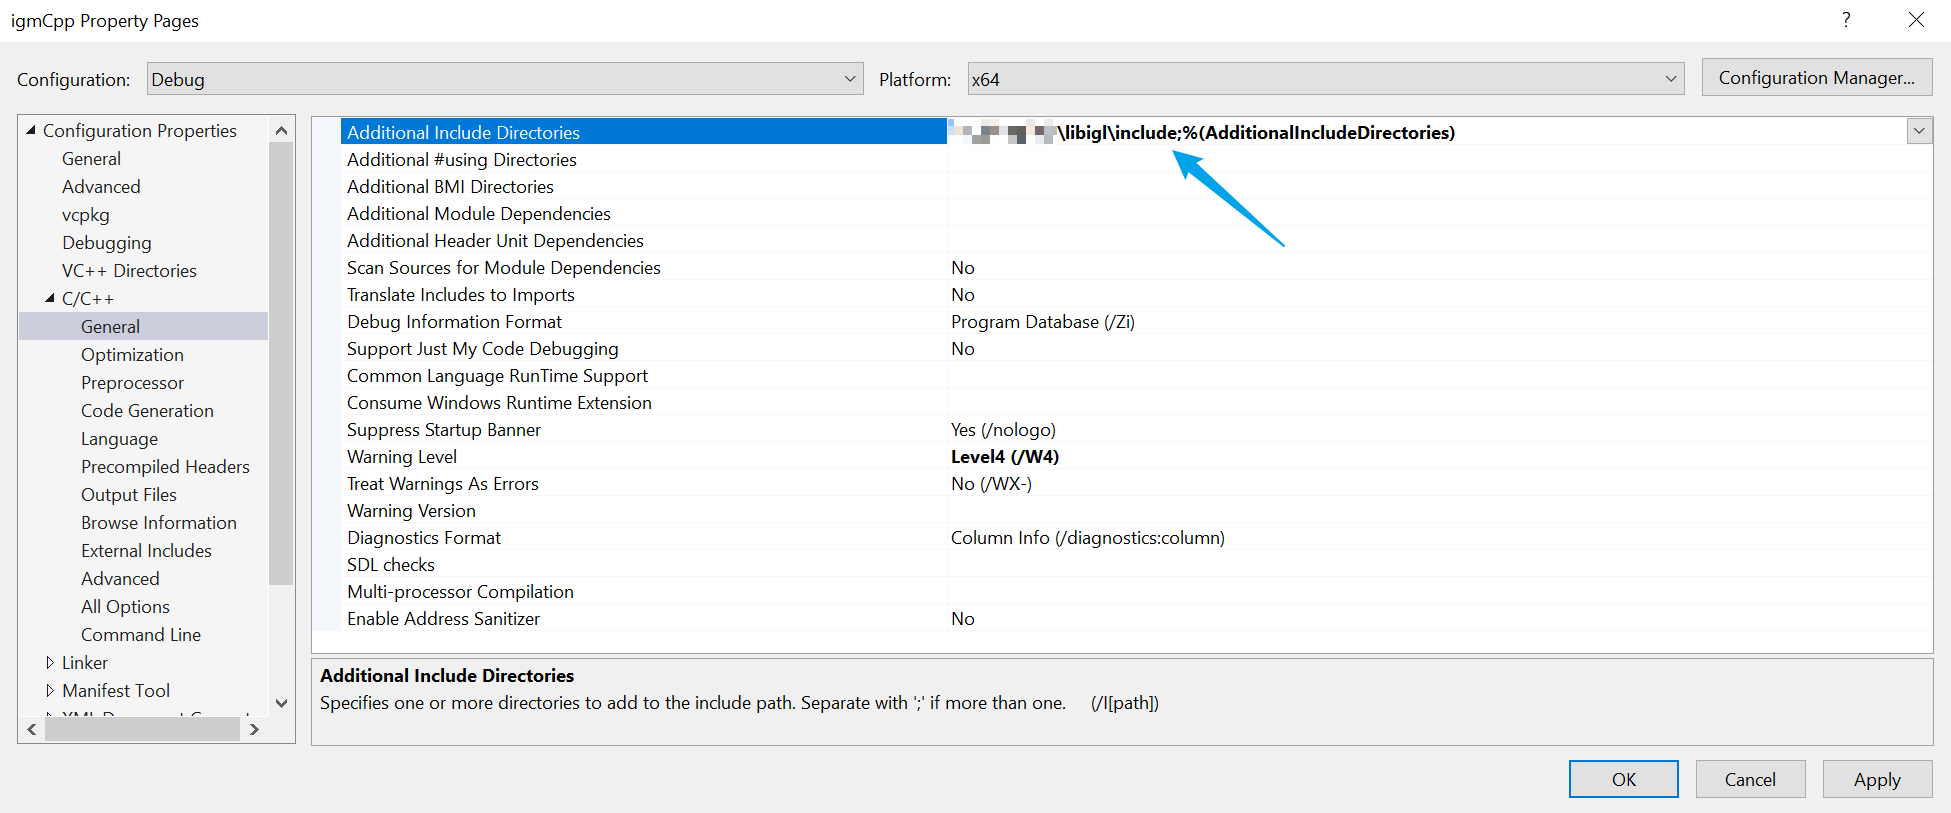The height and width of the screenshot is (813, 1951).
Task: Select Advanced under C/C++
Action: click(120, 578)
